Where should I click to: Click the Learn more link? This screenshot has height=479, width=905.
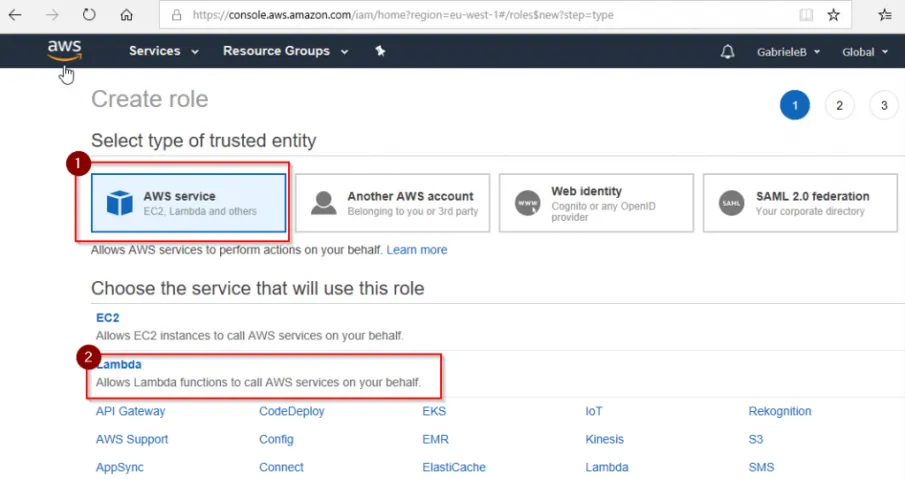click(x=417, y=250)
